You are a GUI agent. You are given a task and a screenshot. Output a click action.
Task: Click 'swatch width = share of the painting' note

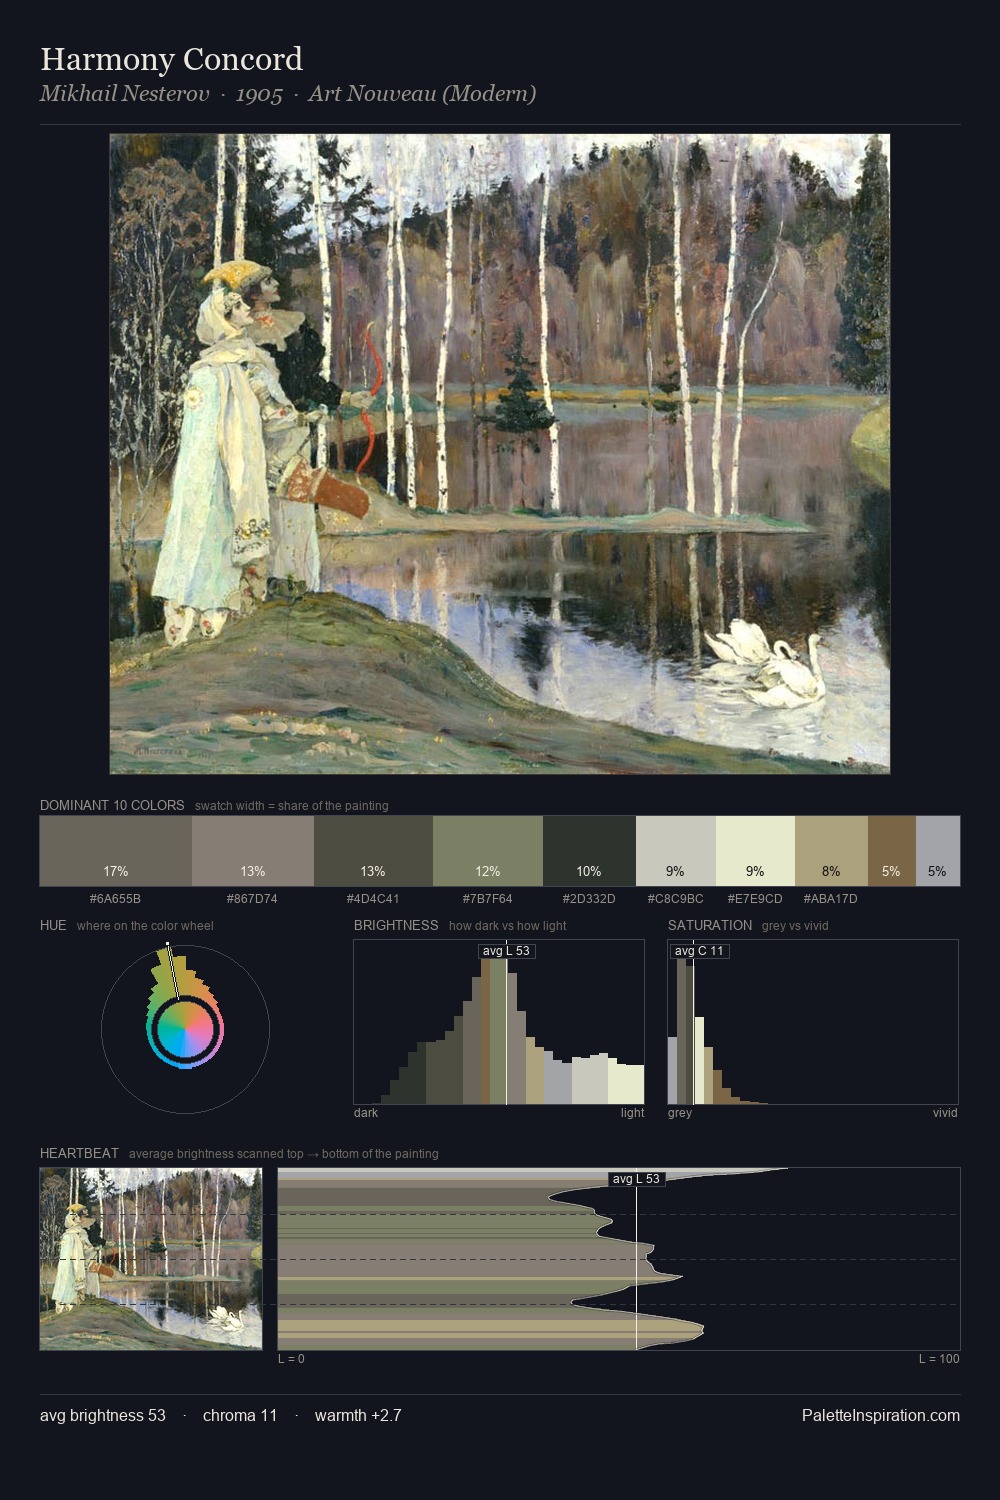point(292,806)
